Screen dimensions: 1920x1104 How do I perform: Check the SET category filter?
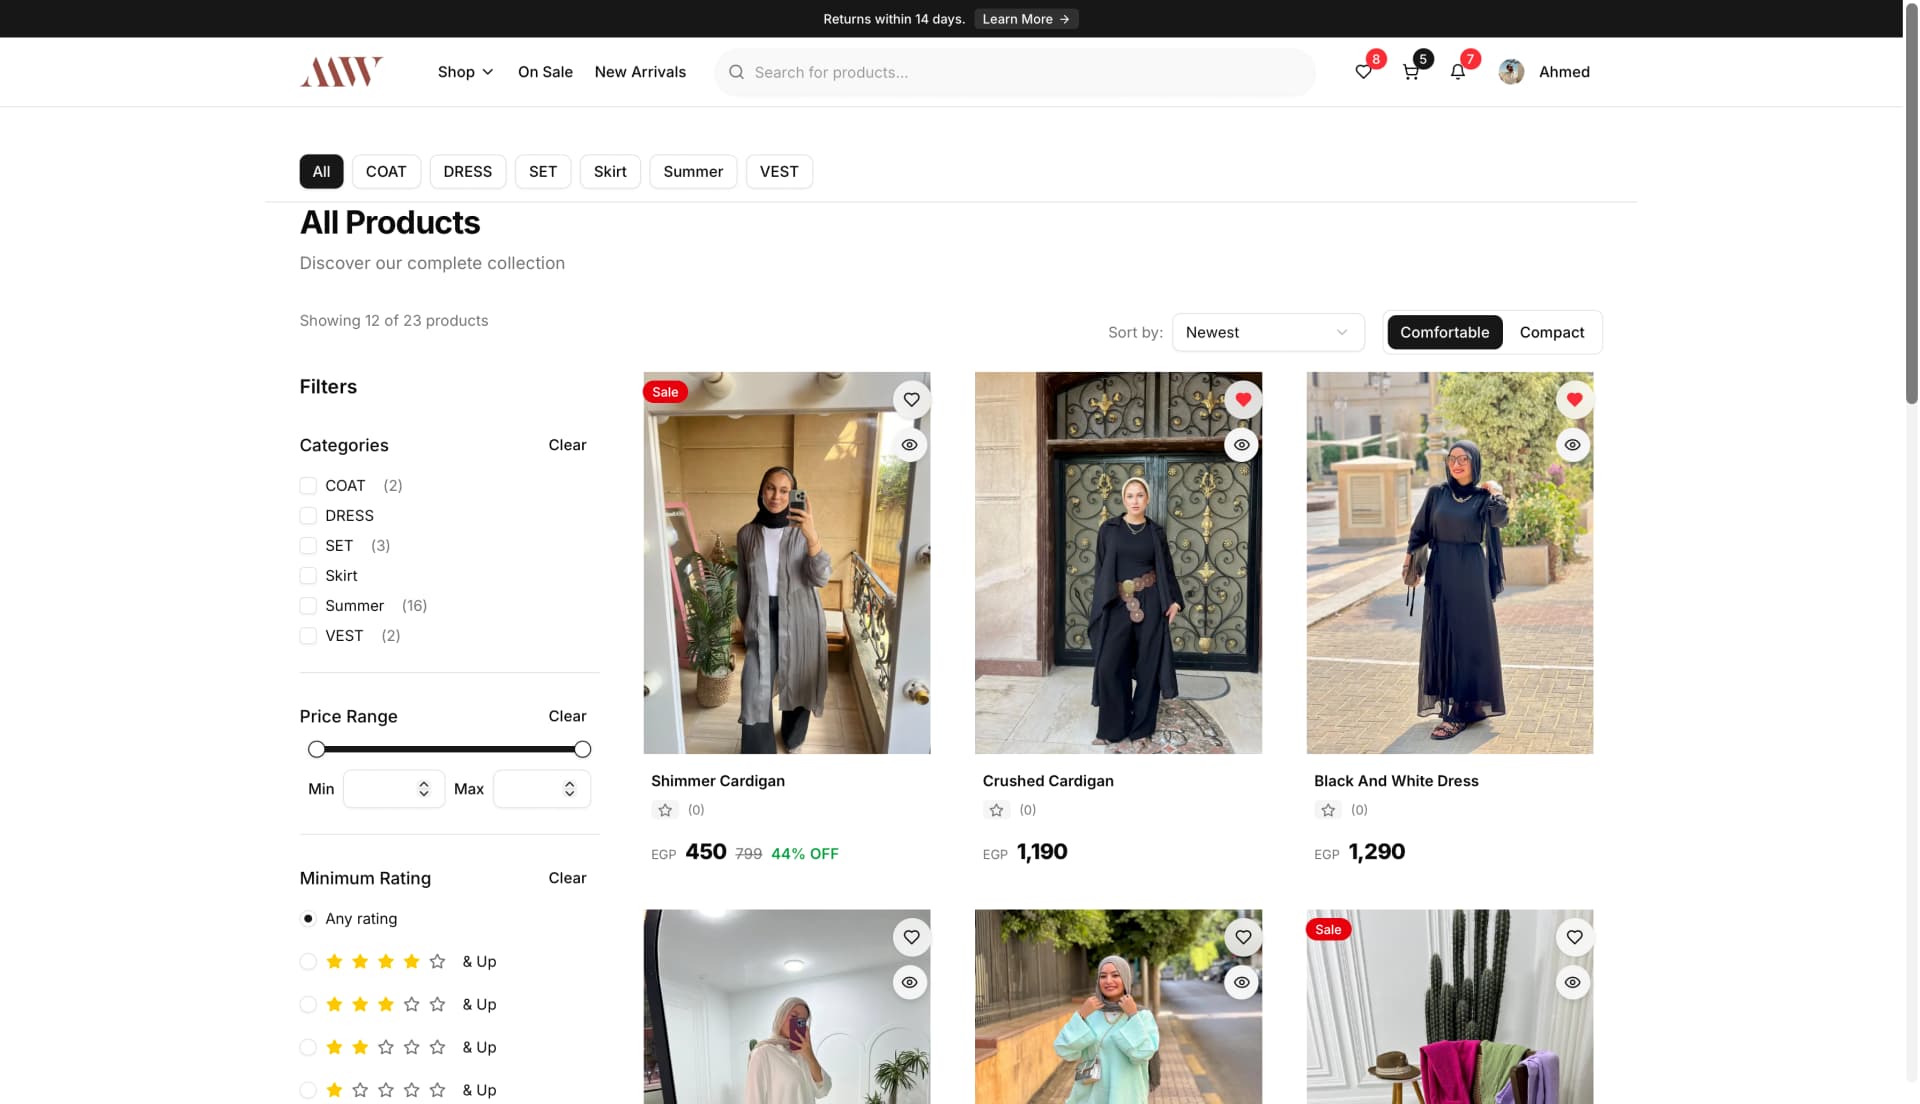308,546
